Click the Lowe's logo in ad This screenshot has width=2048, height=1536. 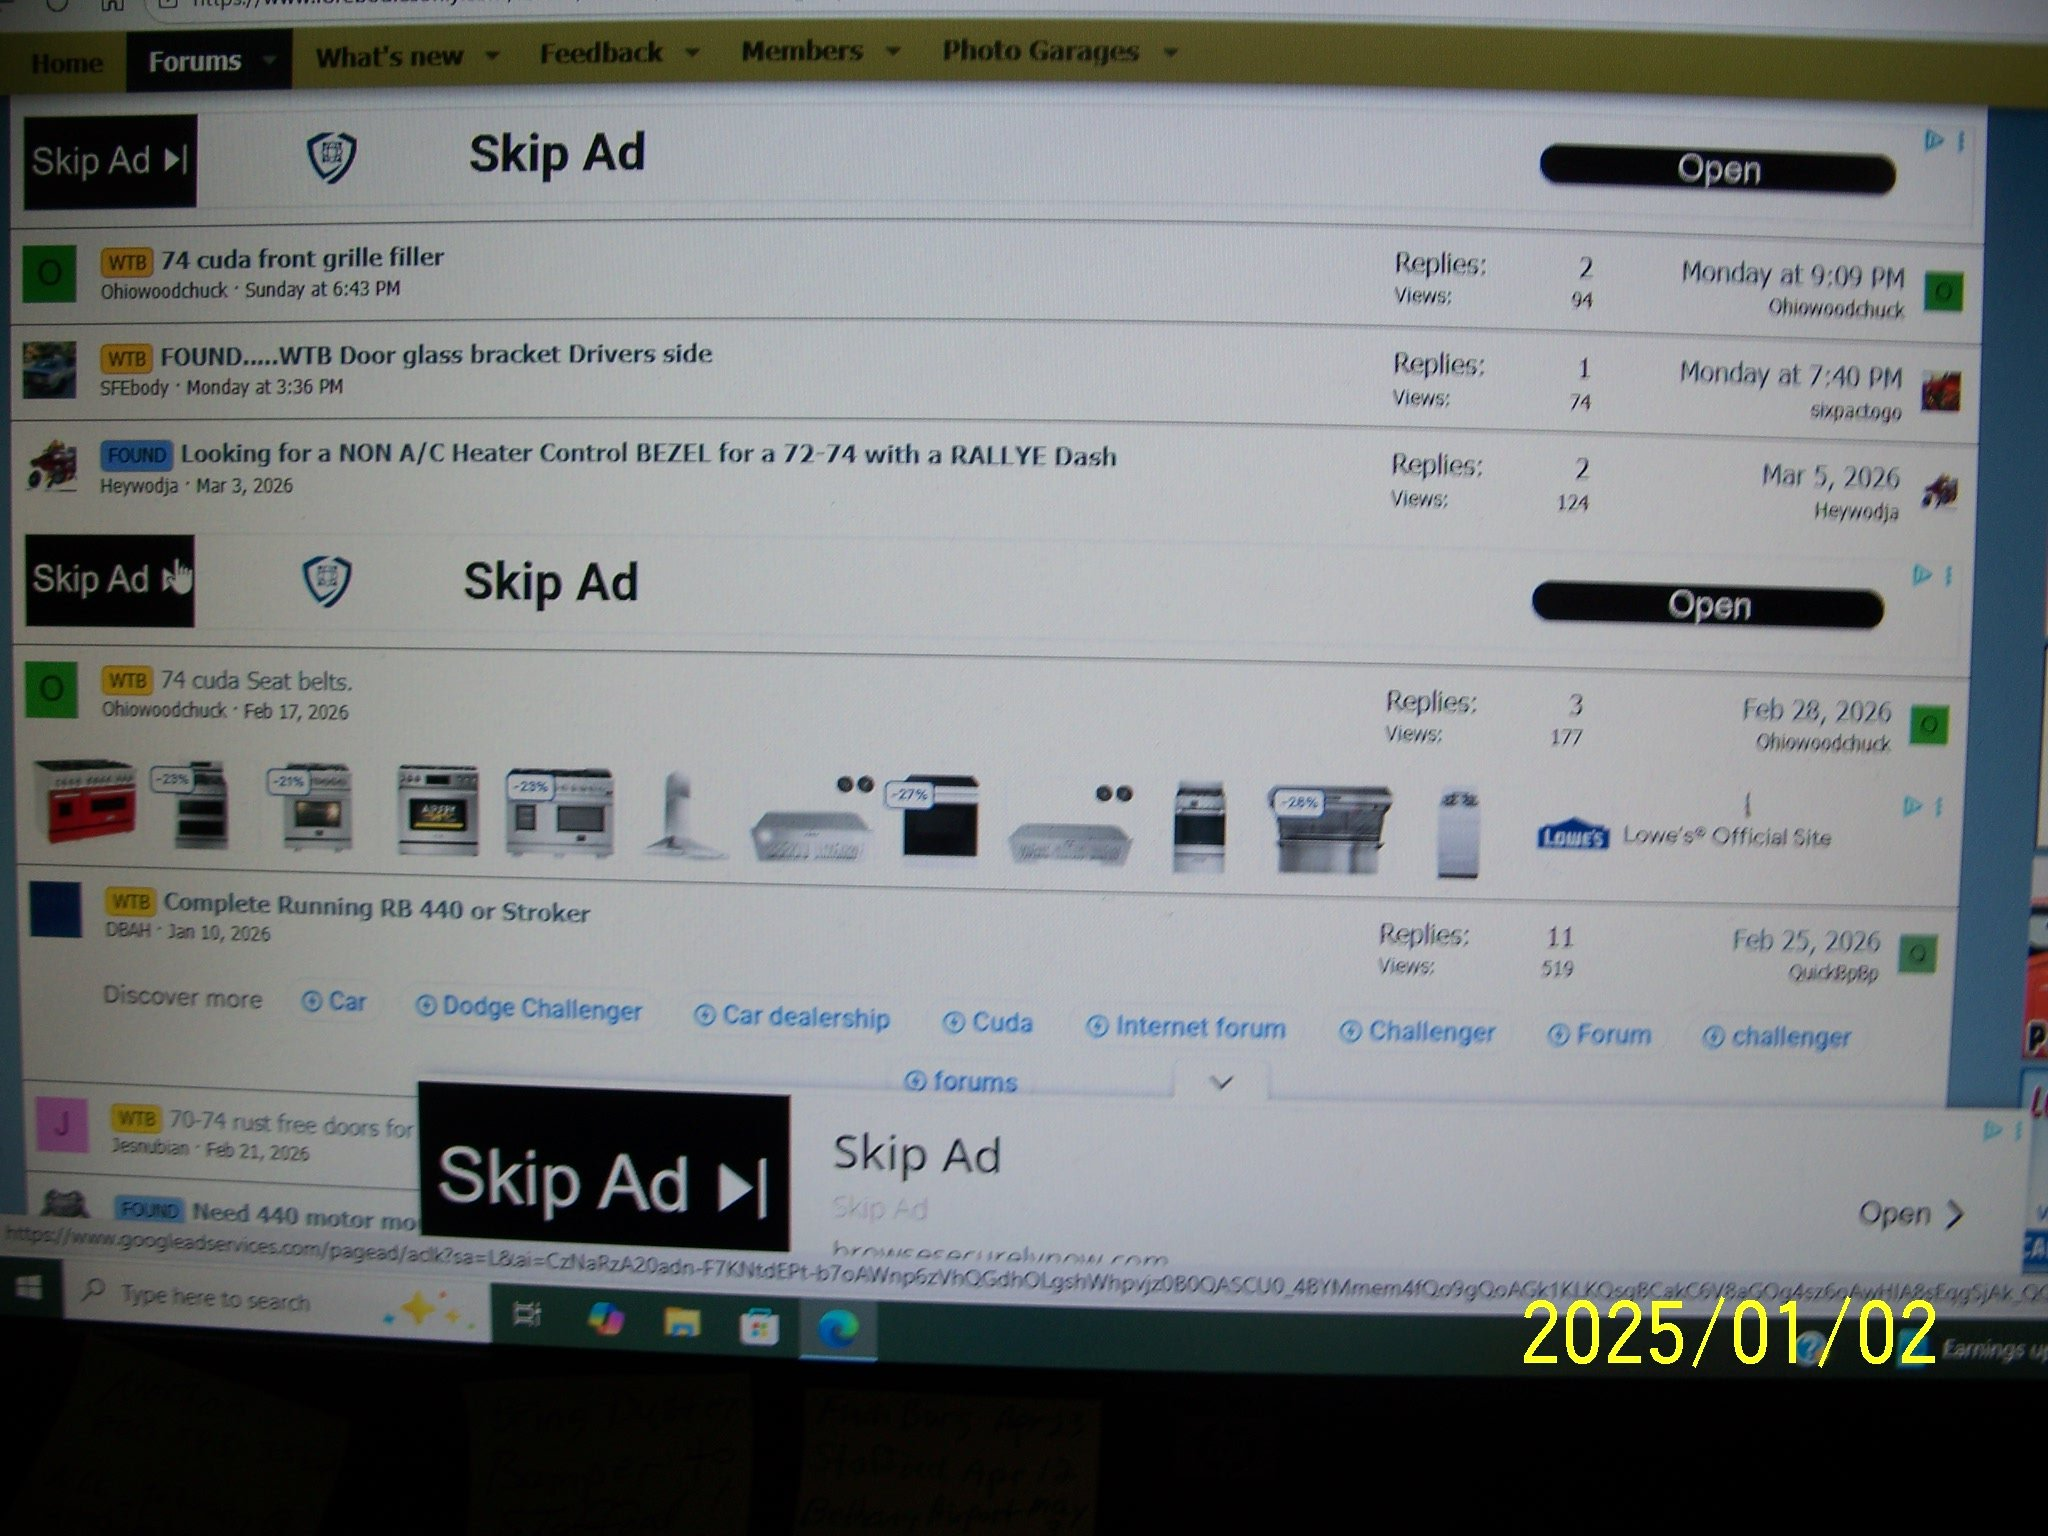(1572, 836)
